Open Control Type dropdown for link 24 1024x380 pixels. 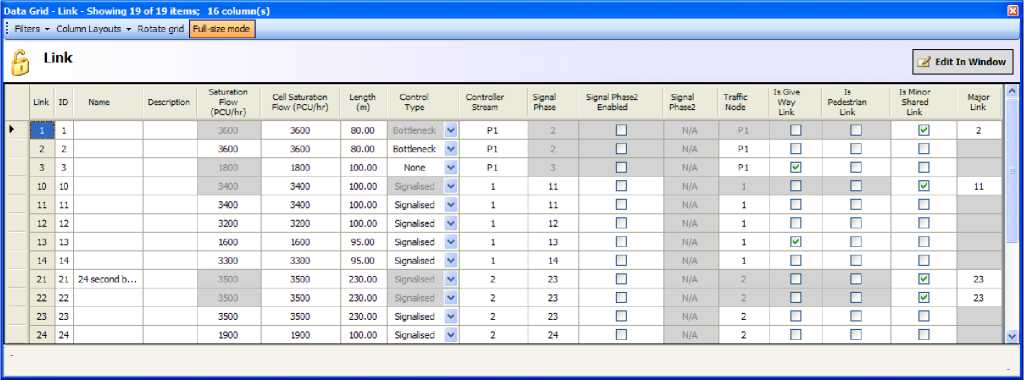click(x=450, y=335)
